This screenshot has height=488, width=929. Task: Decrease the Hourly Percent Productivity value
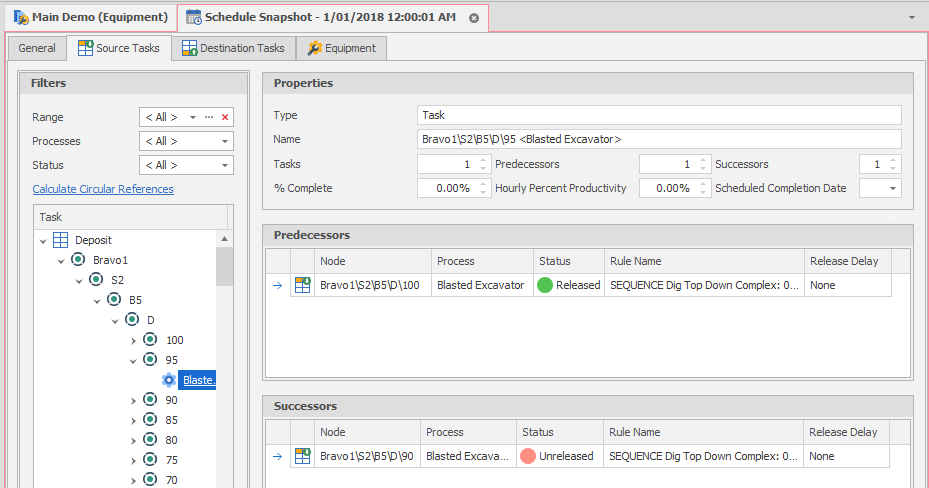(x=703, y=192)
